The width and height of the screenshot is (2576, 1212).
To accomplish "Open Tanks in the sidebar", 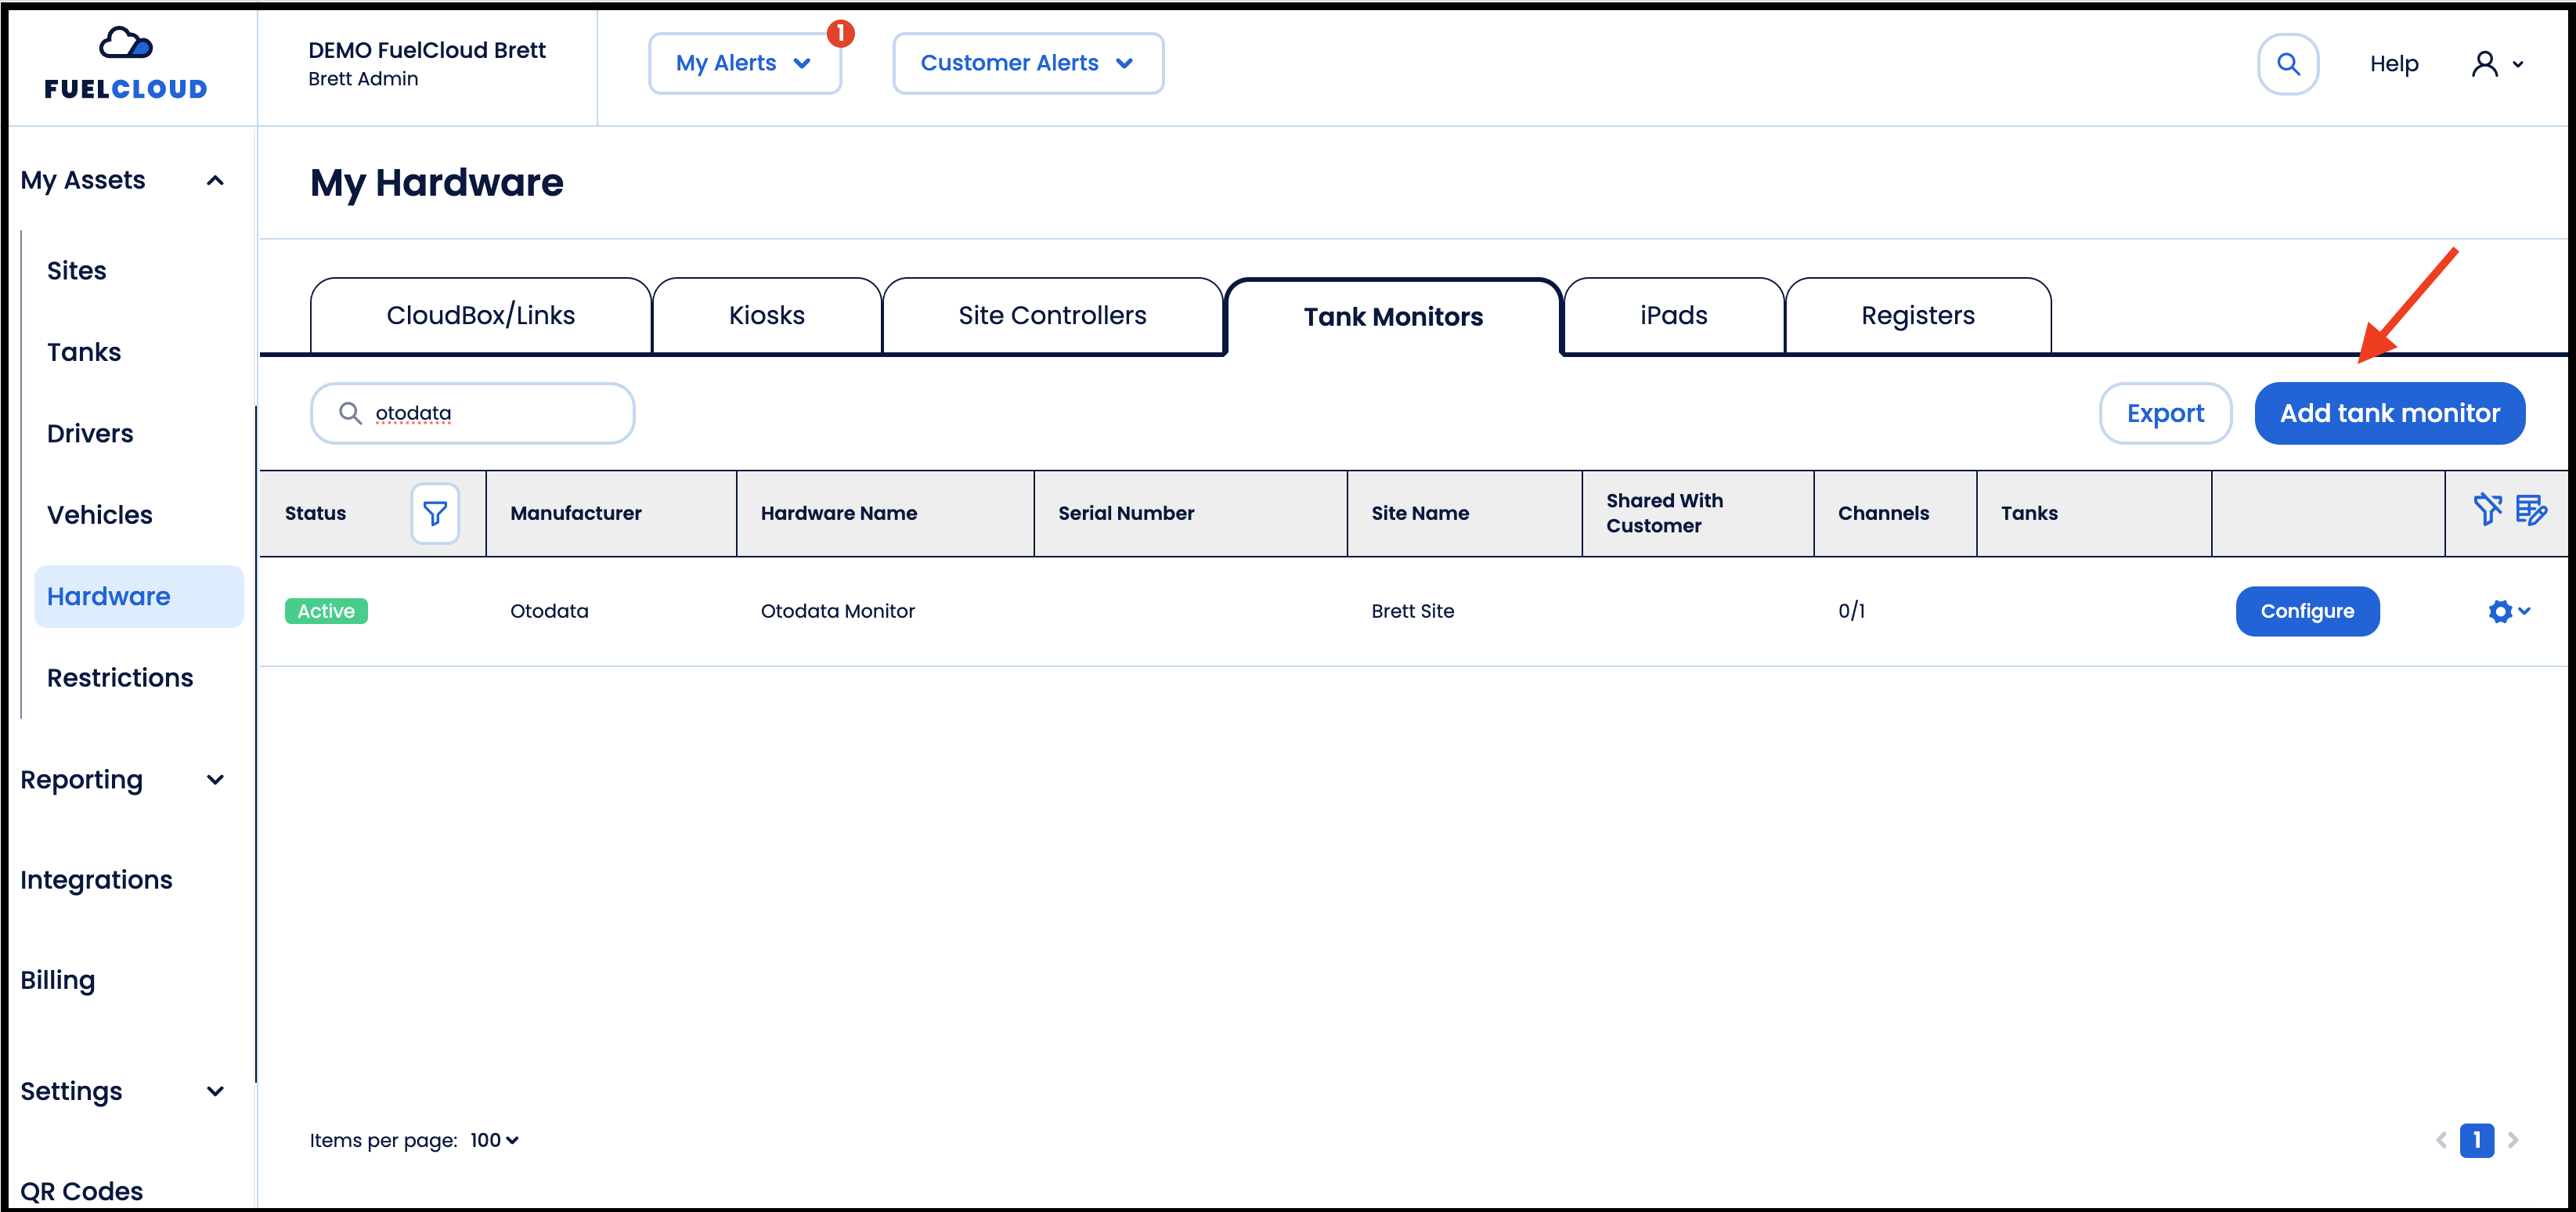I will (84, 352).
